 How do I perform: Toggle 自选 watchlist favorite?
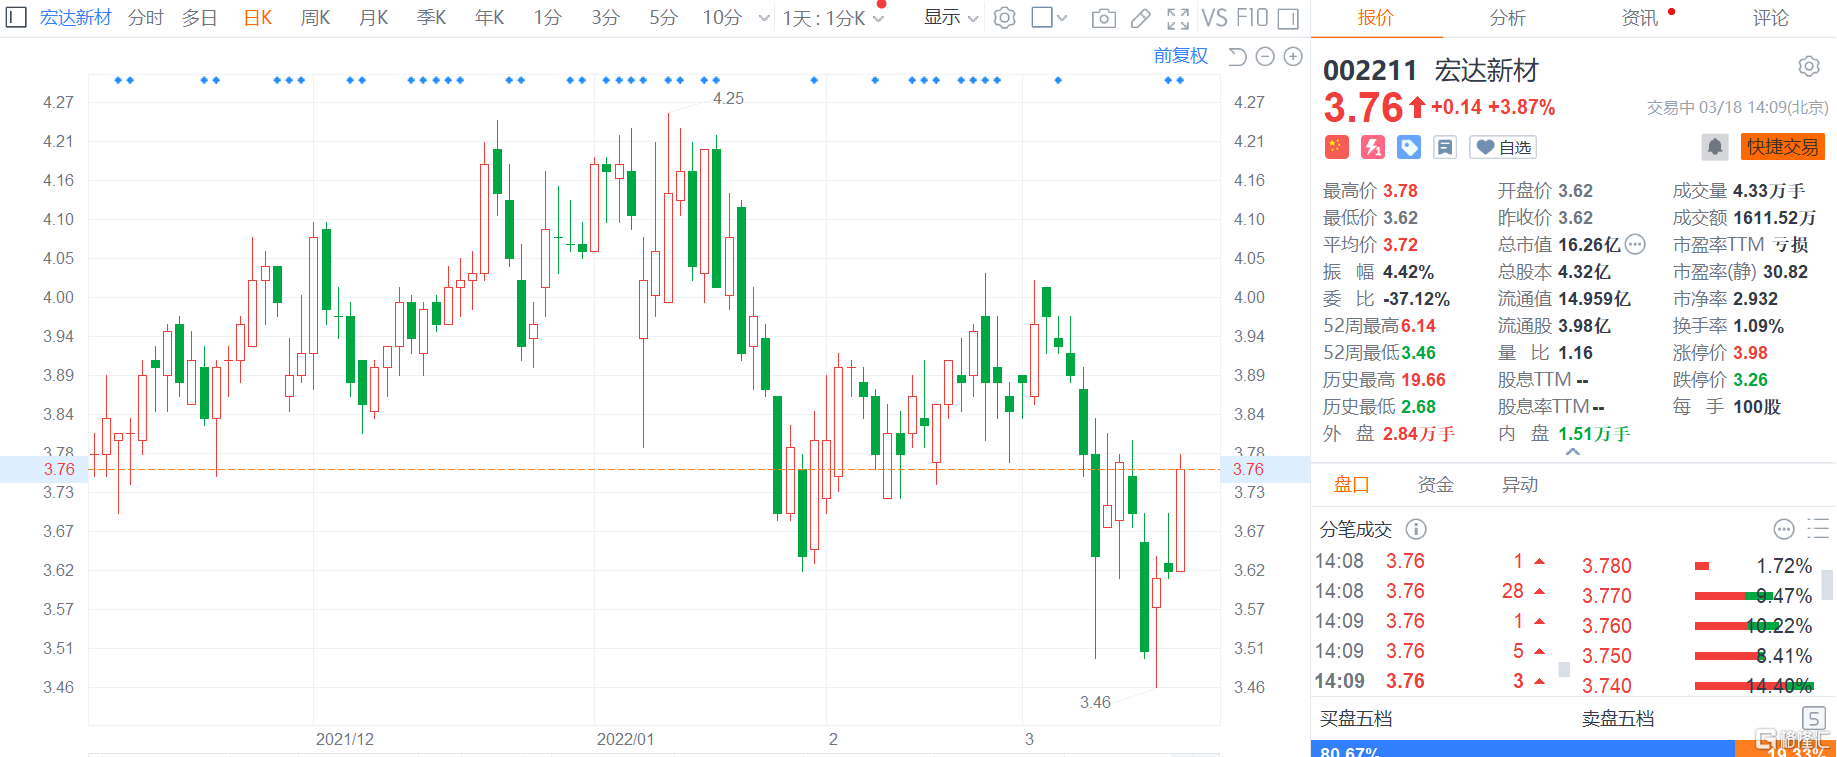[x=1503, y=148]
